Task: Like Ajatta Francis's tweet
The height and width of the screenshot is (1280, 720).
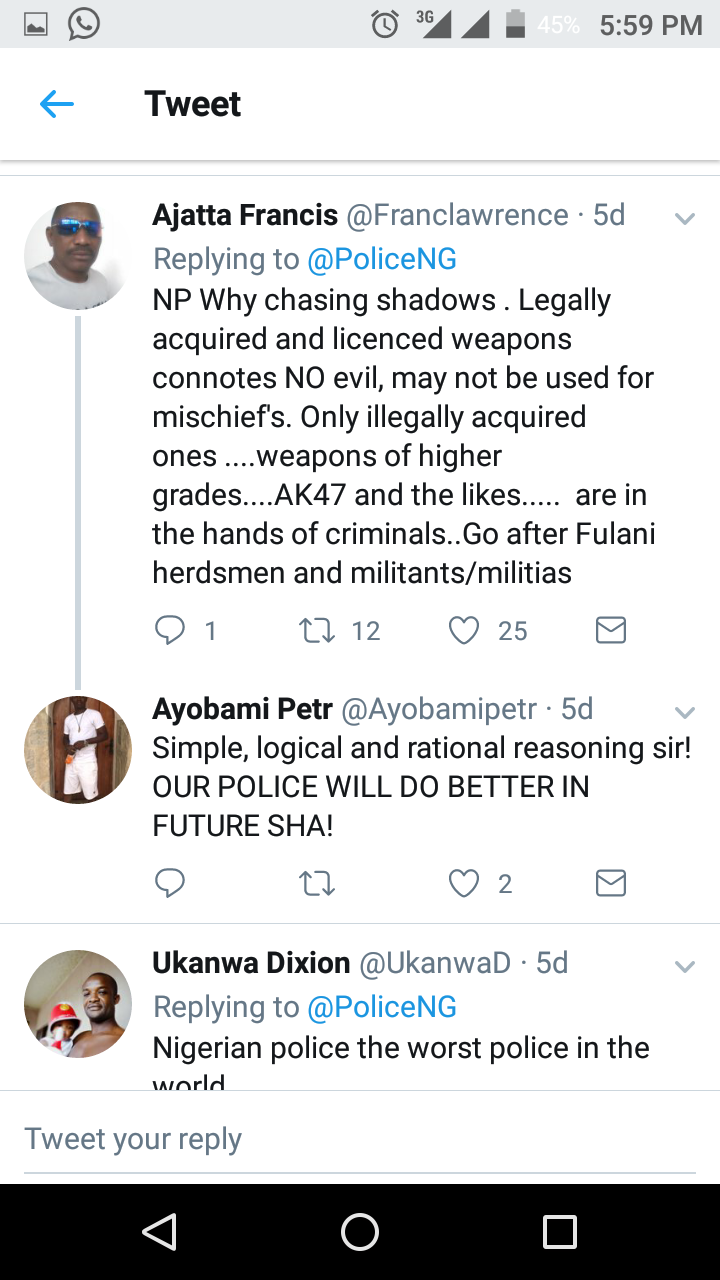Action: point(464,630)
